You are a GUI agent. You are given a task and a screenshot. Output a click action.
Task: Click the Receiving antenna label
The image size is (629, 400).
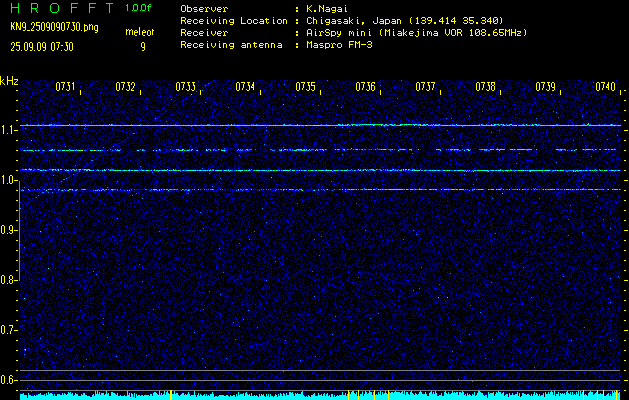coord(231,45)
